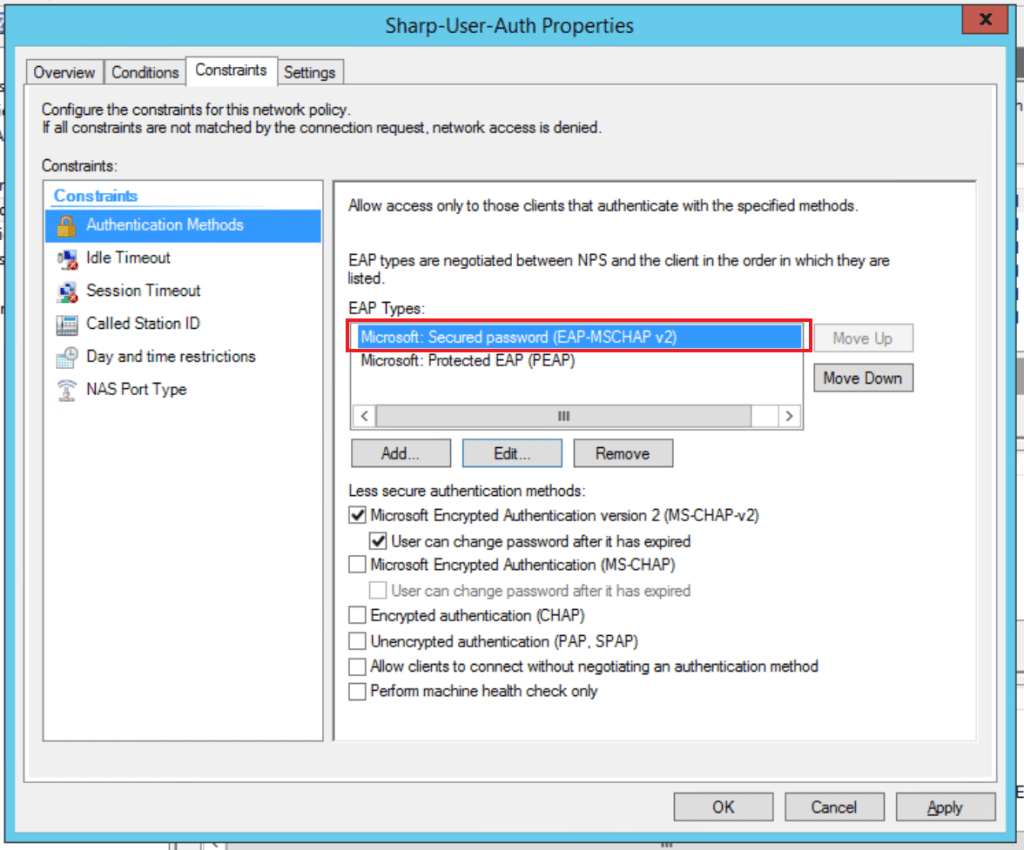Check Perform machine health check only

pos(357,691)
